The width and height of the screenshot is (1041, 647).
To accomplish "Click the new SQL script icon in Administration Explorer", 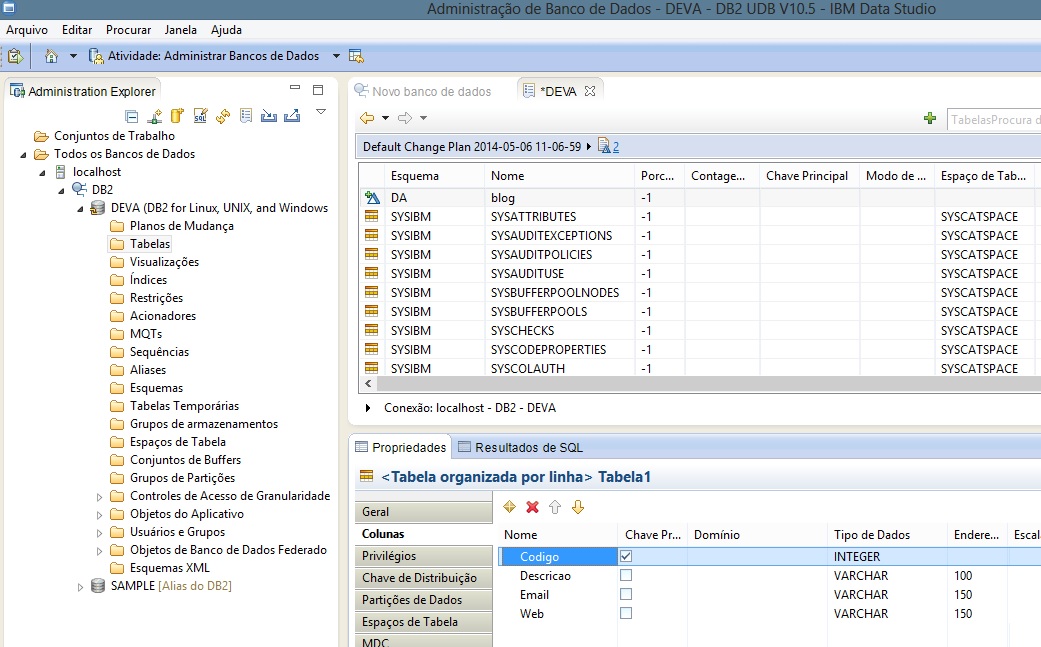I will [200, 116].
